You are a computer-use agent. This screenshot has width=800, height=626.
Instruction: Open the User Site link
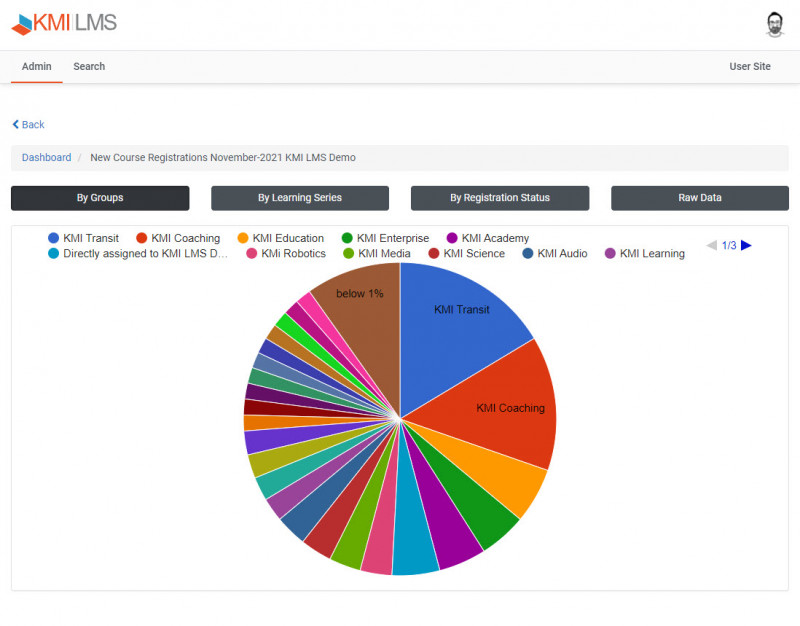749,66
